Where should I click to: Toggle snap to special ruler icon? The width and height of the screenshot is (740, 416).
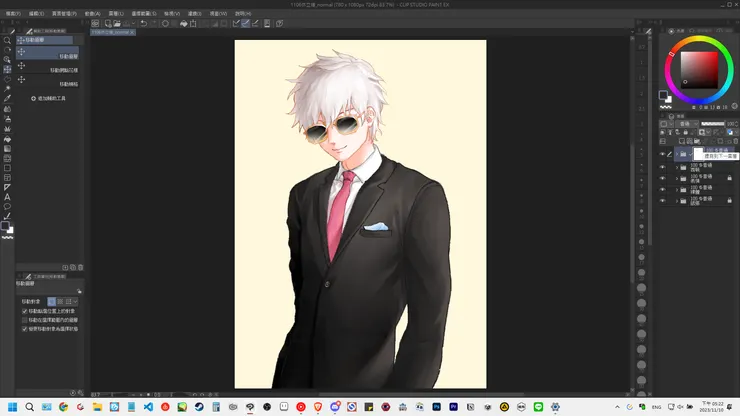(x=245, y=23)
